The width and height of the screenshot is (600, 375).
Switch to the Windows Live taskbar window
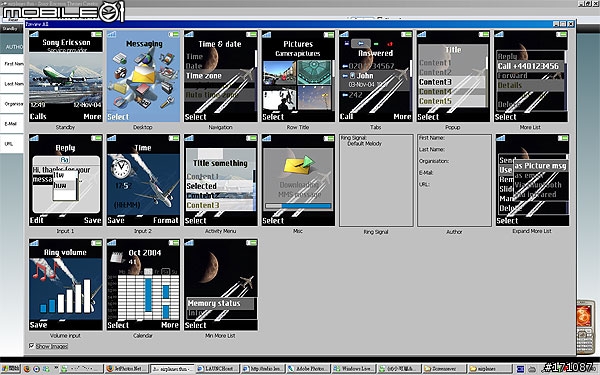[x=354, y=369]
